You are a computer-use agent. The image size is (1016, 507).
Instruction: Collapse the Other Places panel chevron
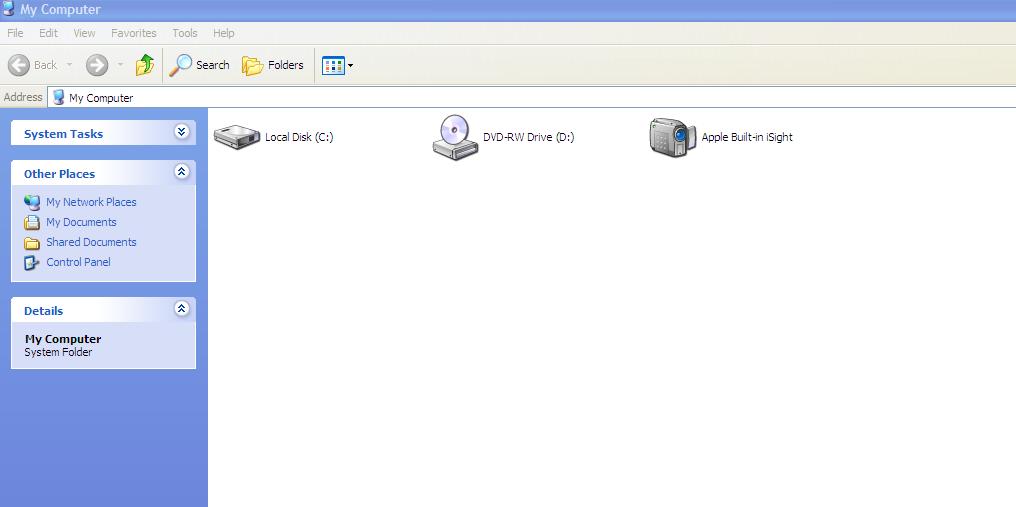pyautogui.click(x=181, y=172)
